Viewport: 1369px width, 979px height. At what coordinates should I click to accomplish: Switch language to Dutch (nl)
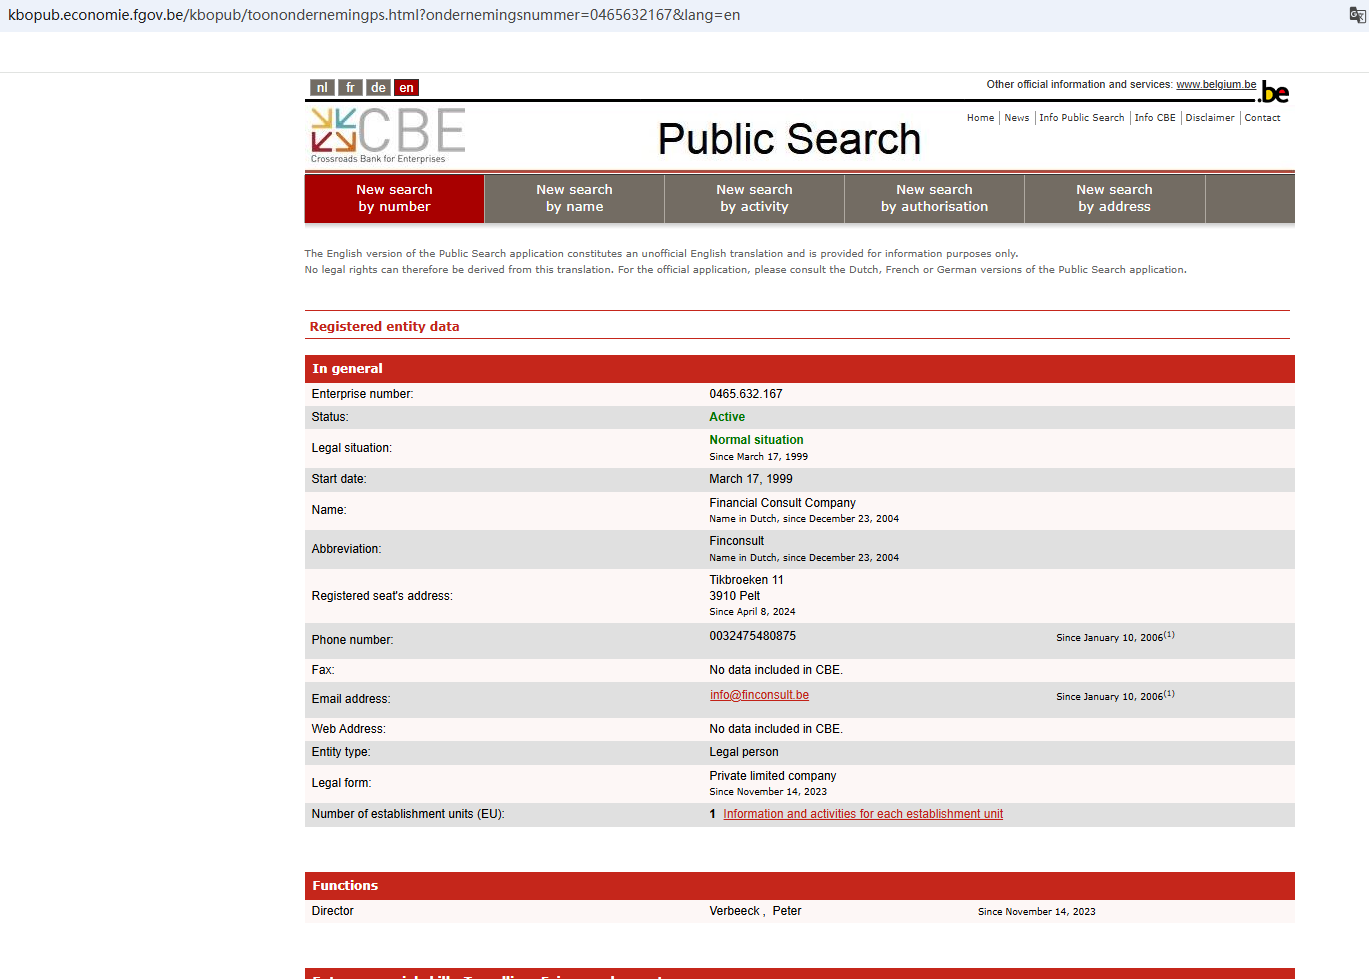322,88
